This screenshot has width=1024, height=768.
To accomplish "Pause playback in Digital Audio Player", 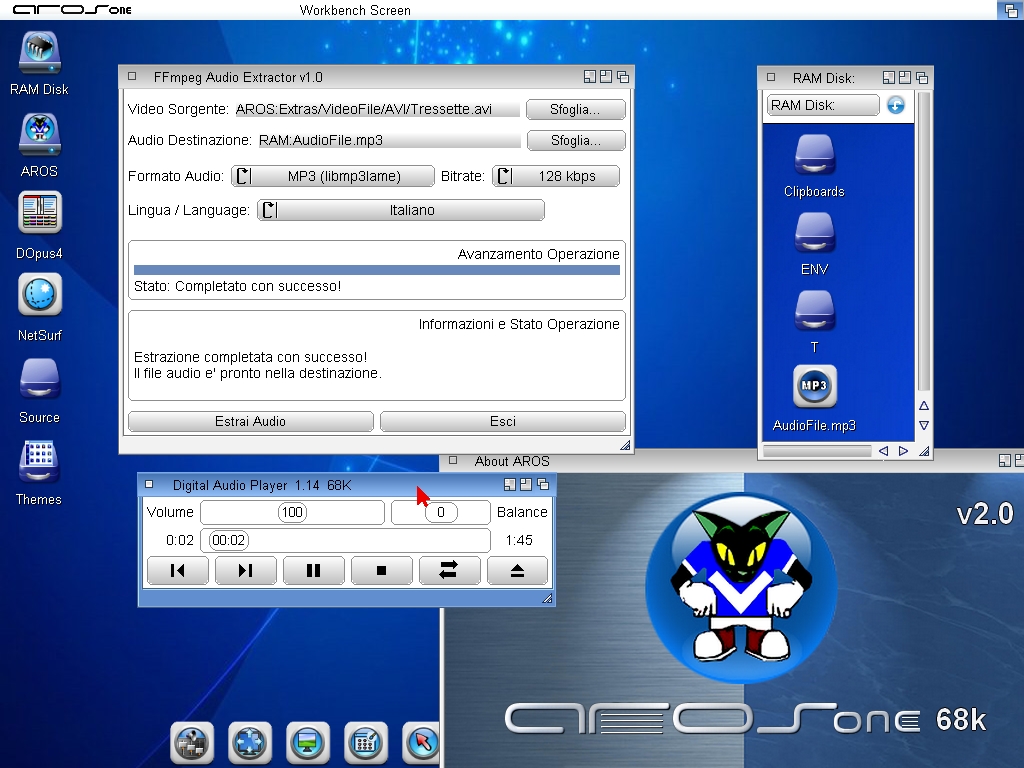I will pos(313,571).
